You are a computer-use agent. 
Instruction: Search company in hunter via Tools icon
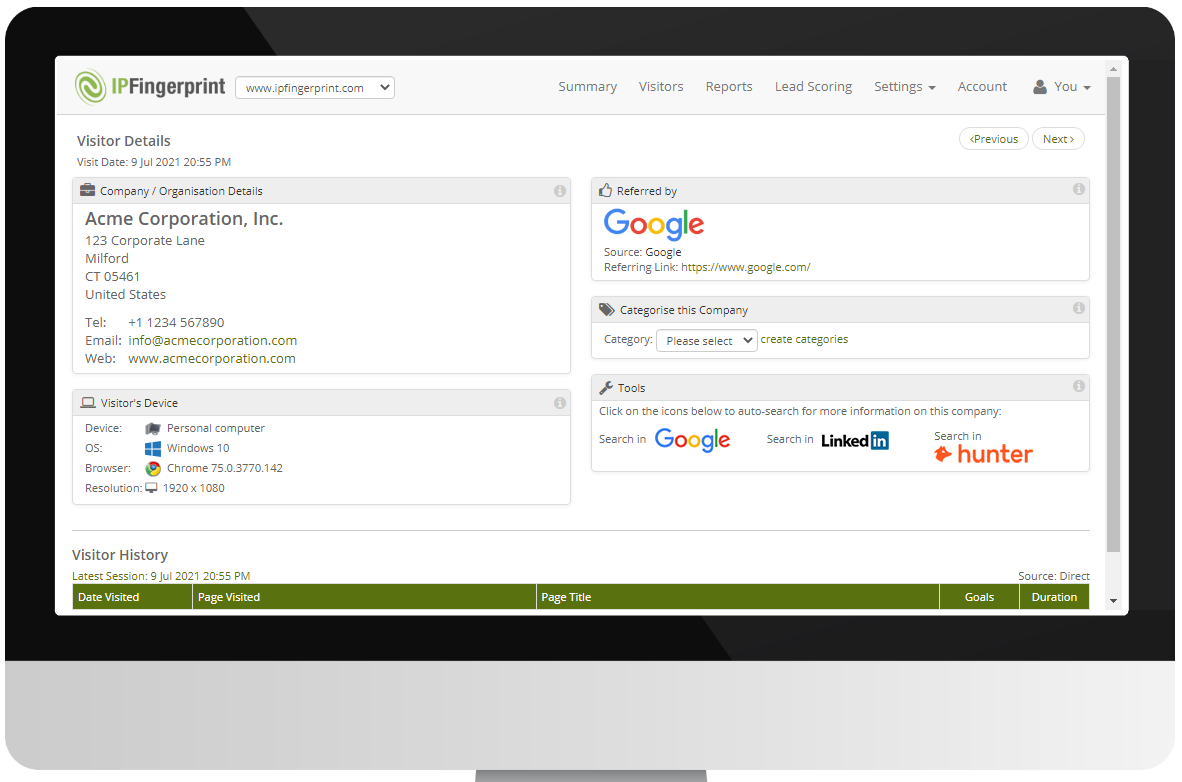tap(983, 454)
